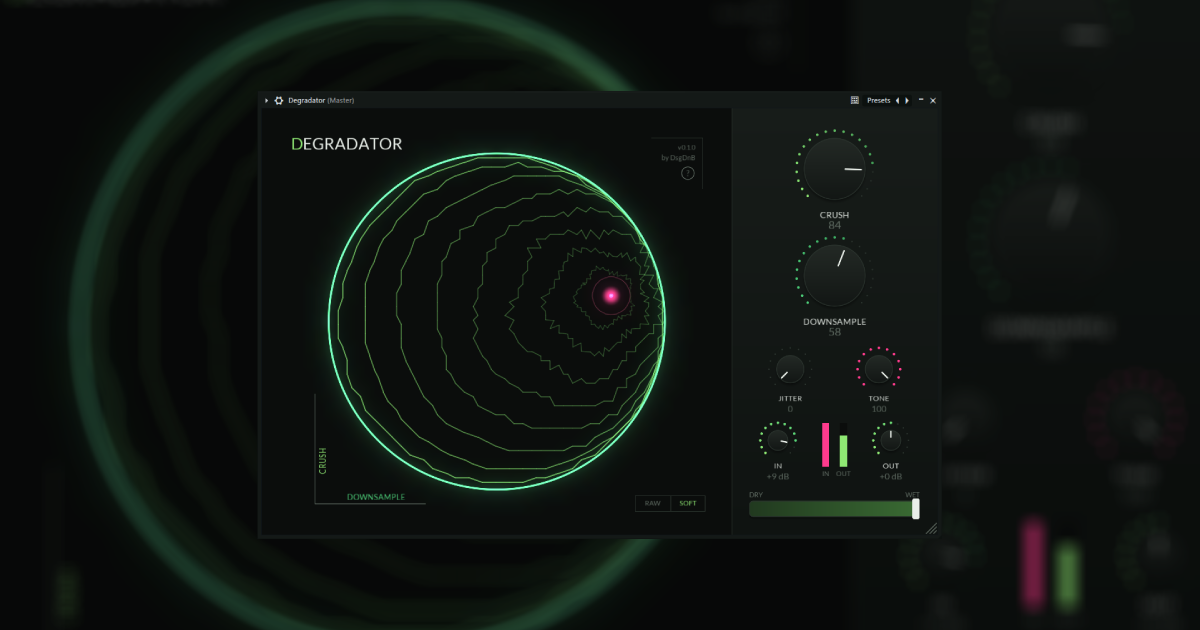Click the WET label
Viewport: 1200px width, 630px height.
pos(913,495)
